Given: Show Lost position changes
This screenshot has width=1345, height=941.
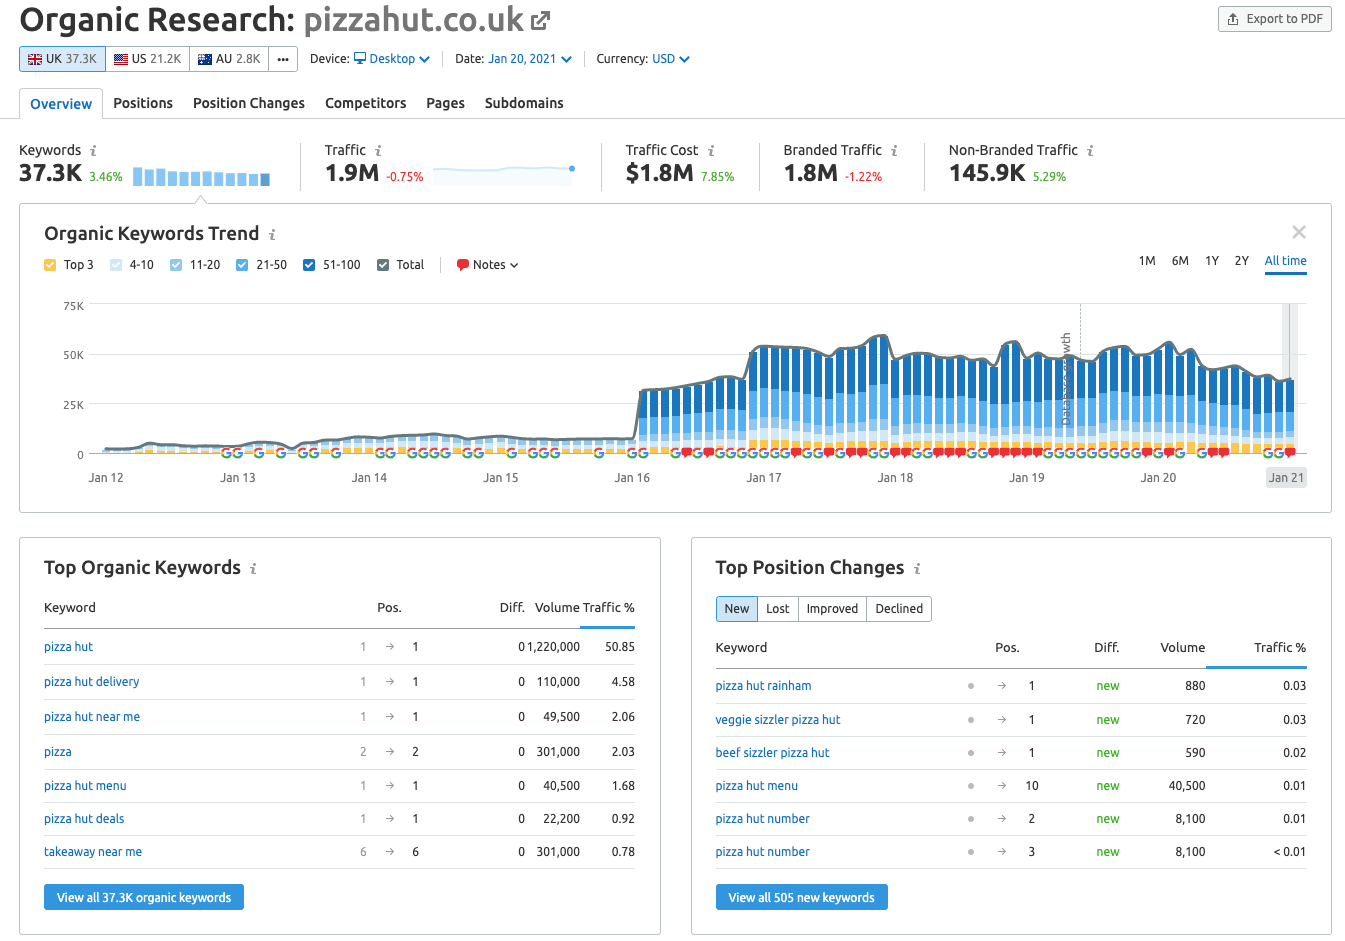Looking at the screenshot, I should click(778, 609).
